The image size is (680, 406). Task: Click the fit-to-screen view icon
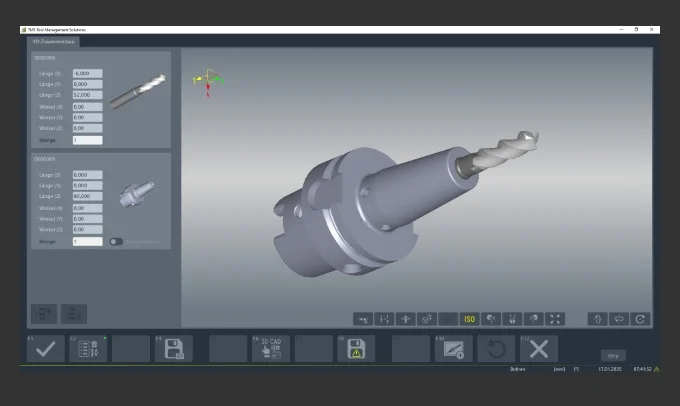point(556,319)
